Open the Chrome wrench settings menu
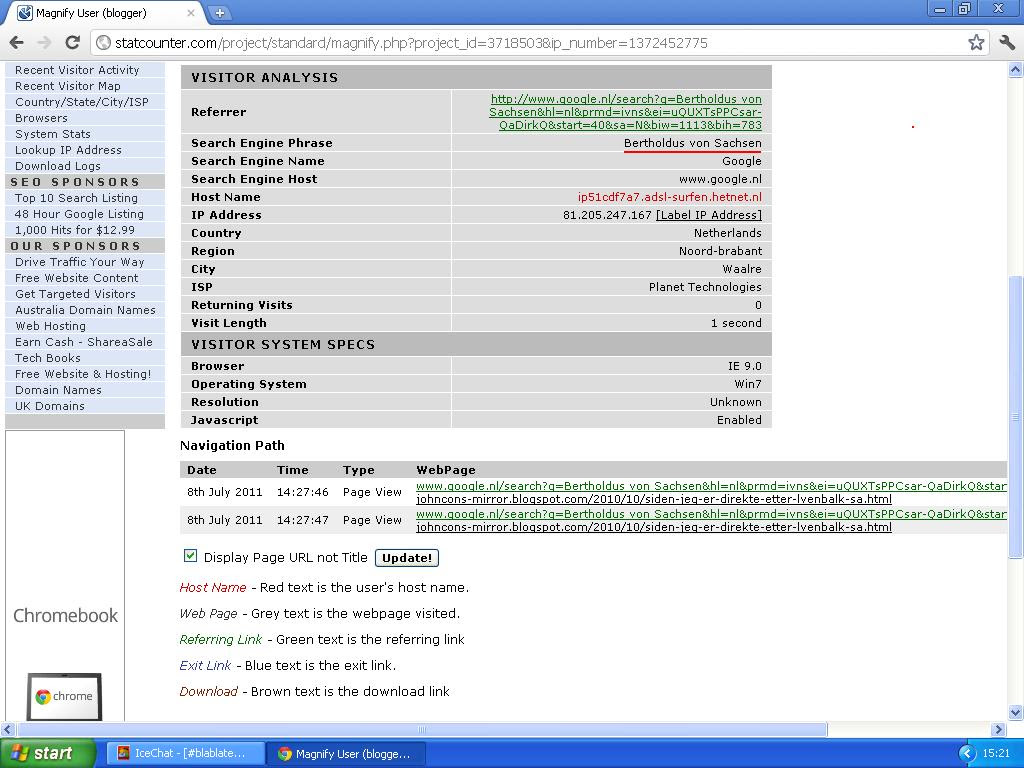Image resolution: width=1024 pixels, height=768 pixels. pyautogui.click(x=1006, y=43)
